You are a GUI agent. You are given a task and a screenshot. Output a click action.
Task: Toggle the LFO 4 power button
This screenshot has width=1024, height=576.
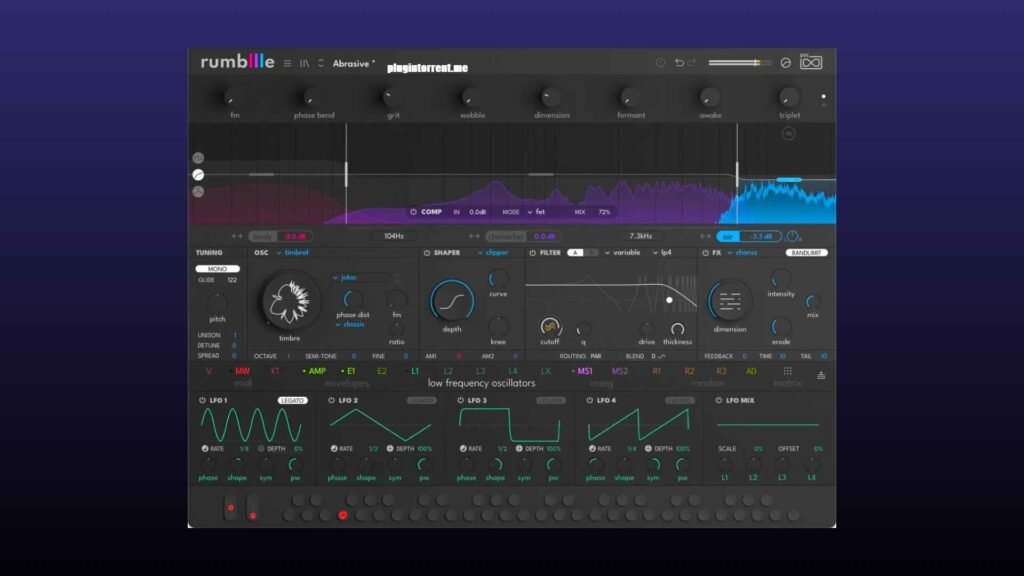tap(590, 400)
